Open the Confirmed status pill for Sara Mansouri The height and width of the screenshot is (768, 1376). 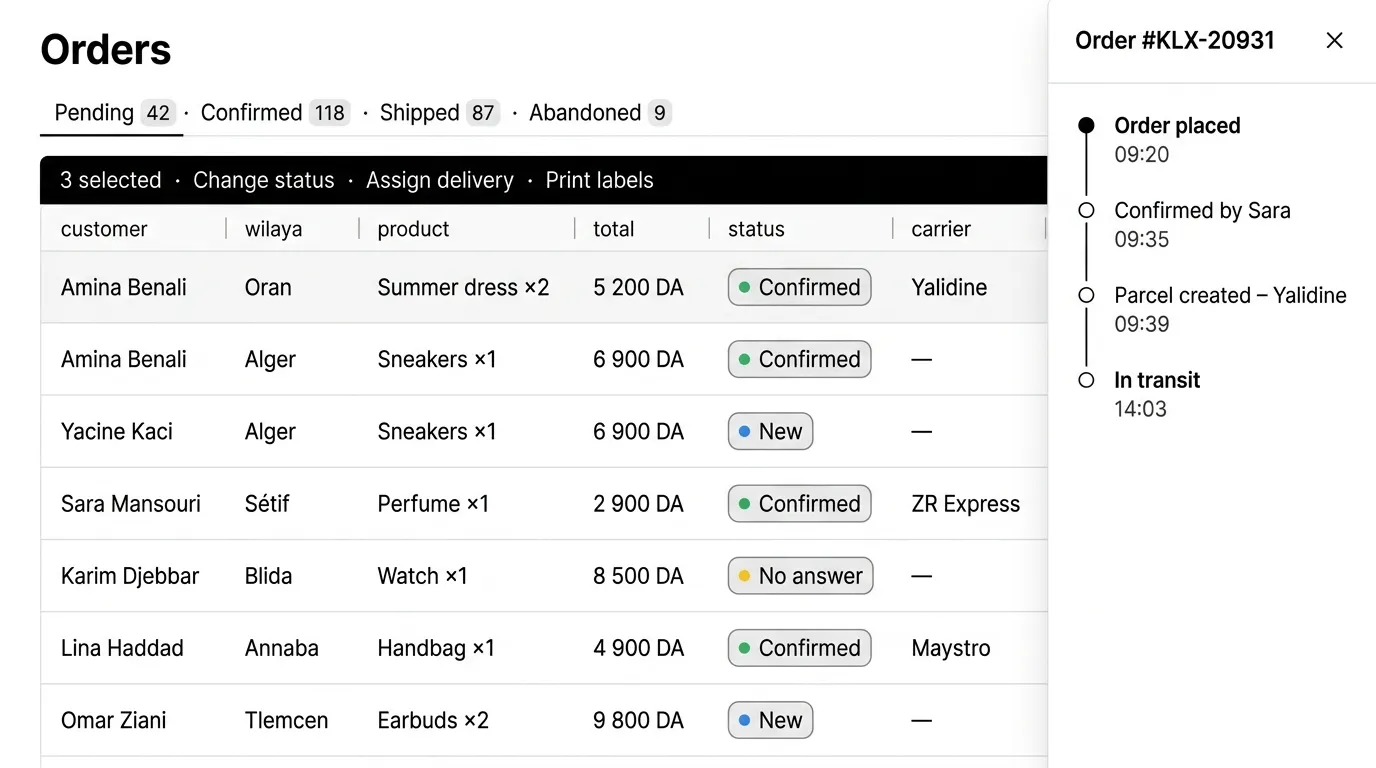pos(800,504)
